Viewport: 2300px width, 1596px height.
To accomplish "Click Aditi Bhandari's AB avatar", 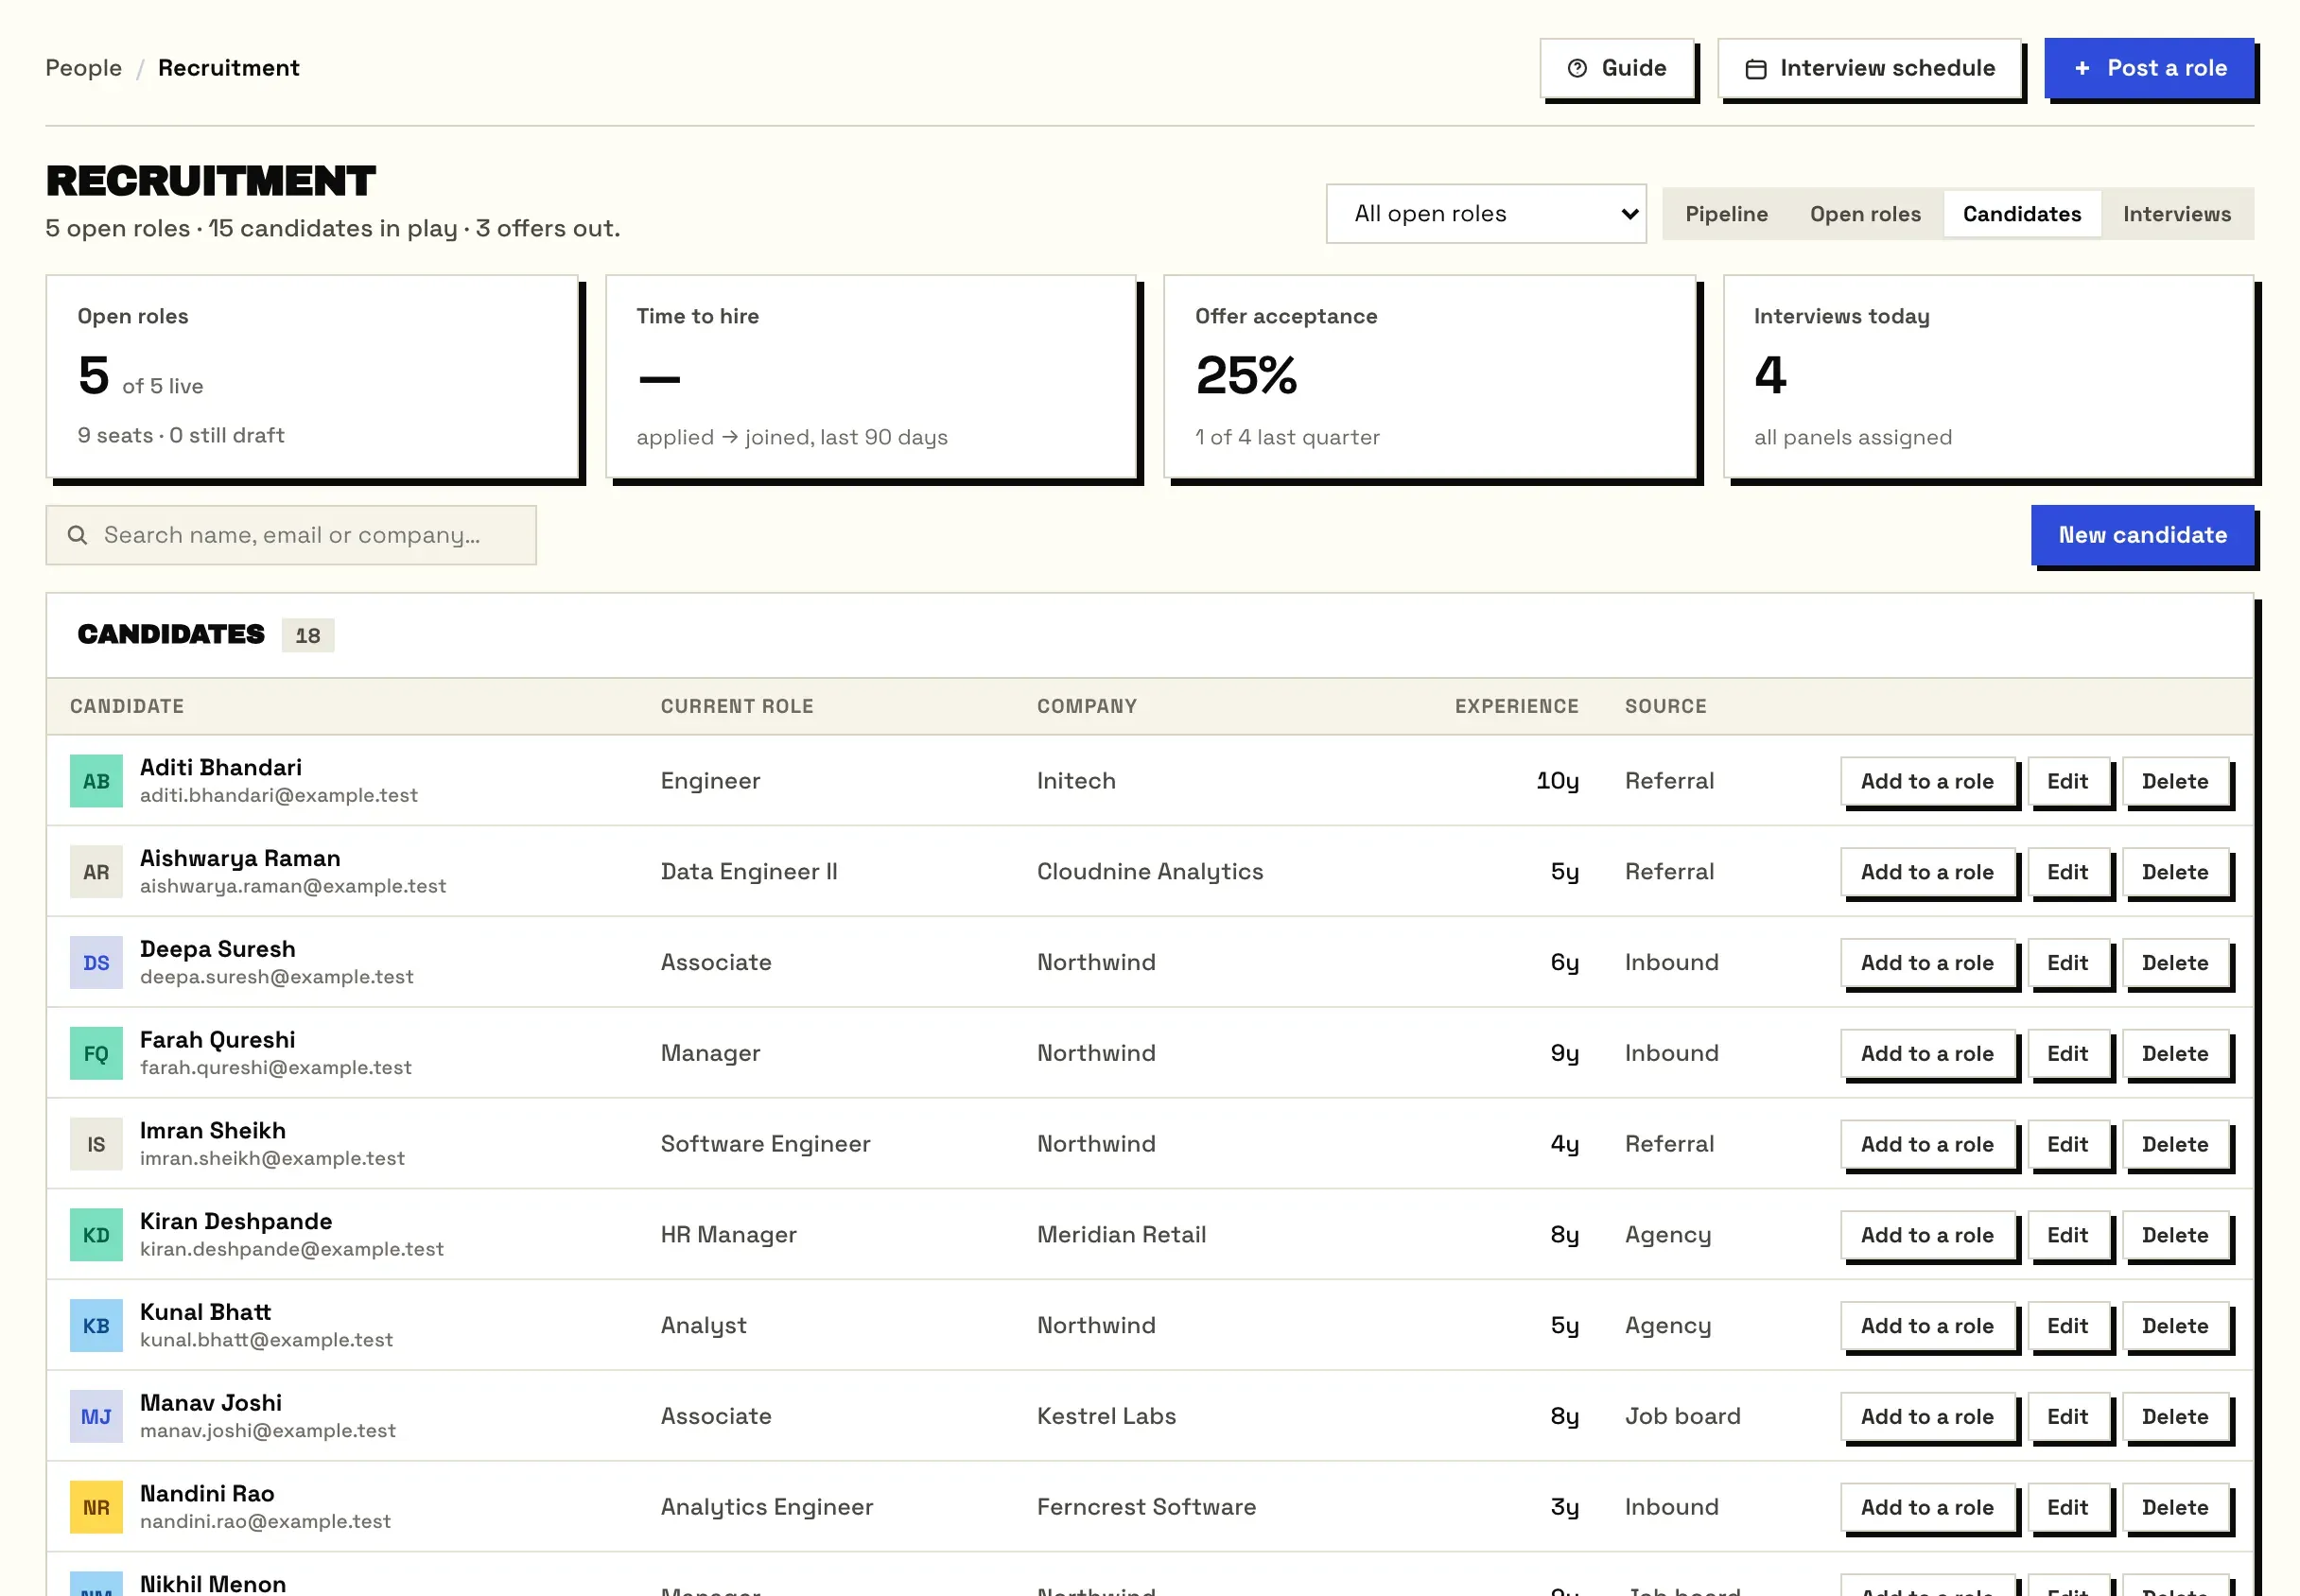I will (x=96, y=781).
